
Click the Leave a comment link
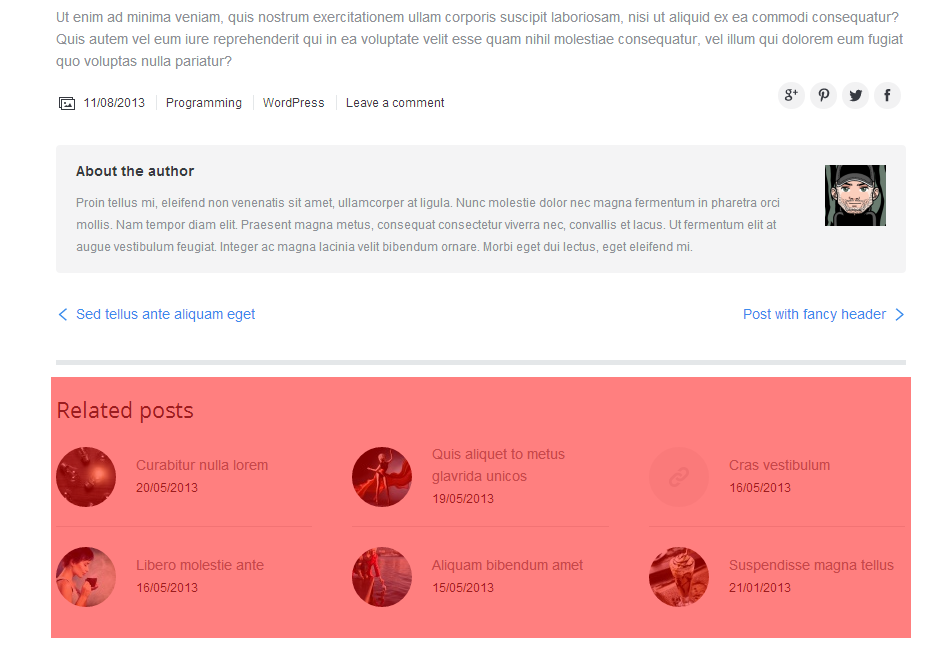[395, 103]
